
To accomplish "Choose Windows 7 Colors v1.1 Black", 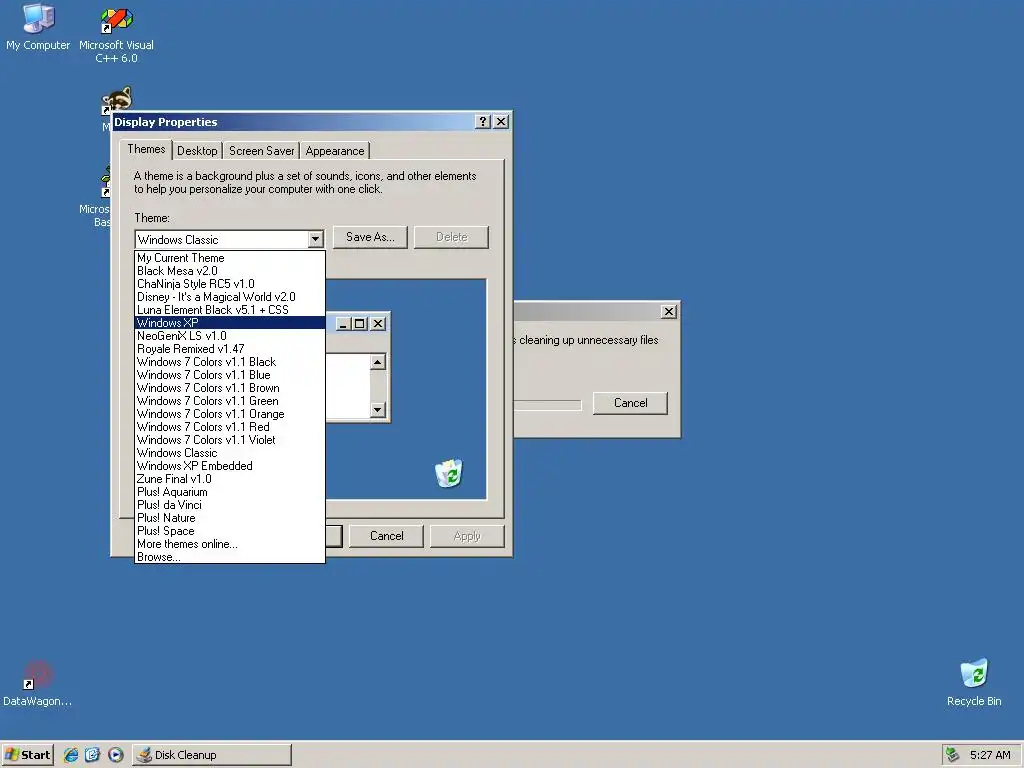I will click(x=230, y=362).
